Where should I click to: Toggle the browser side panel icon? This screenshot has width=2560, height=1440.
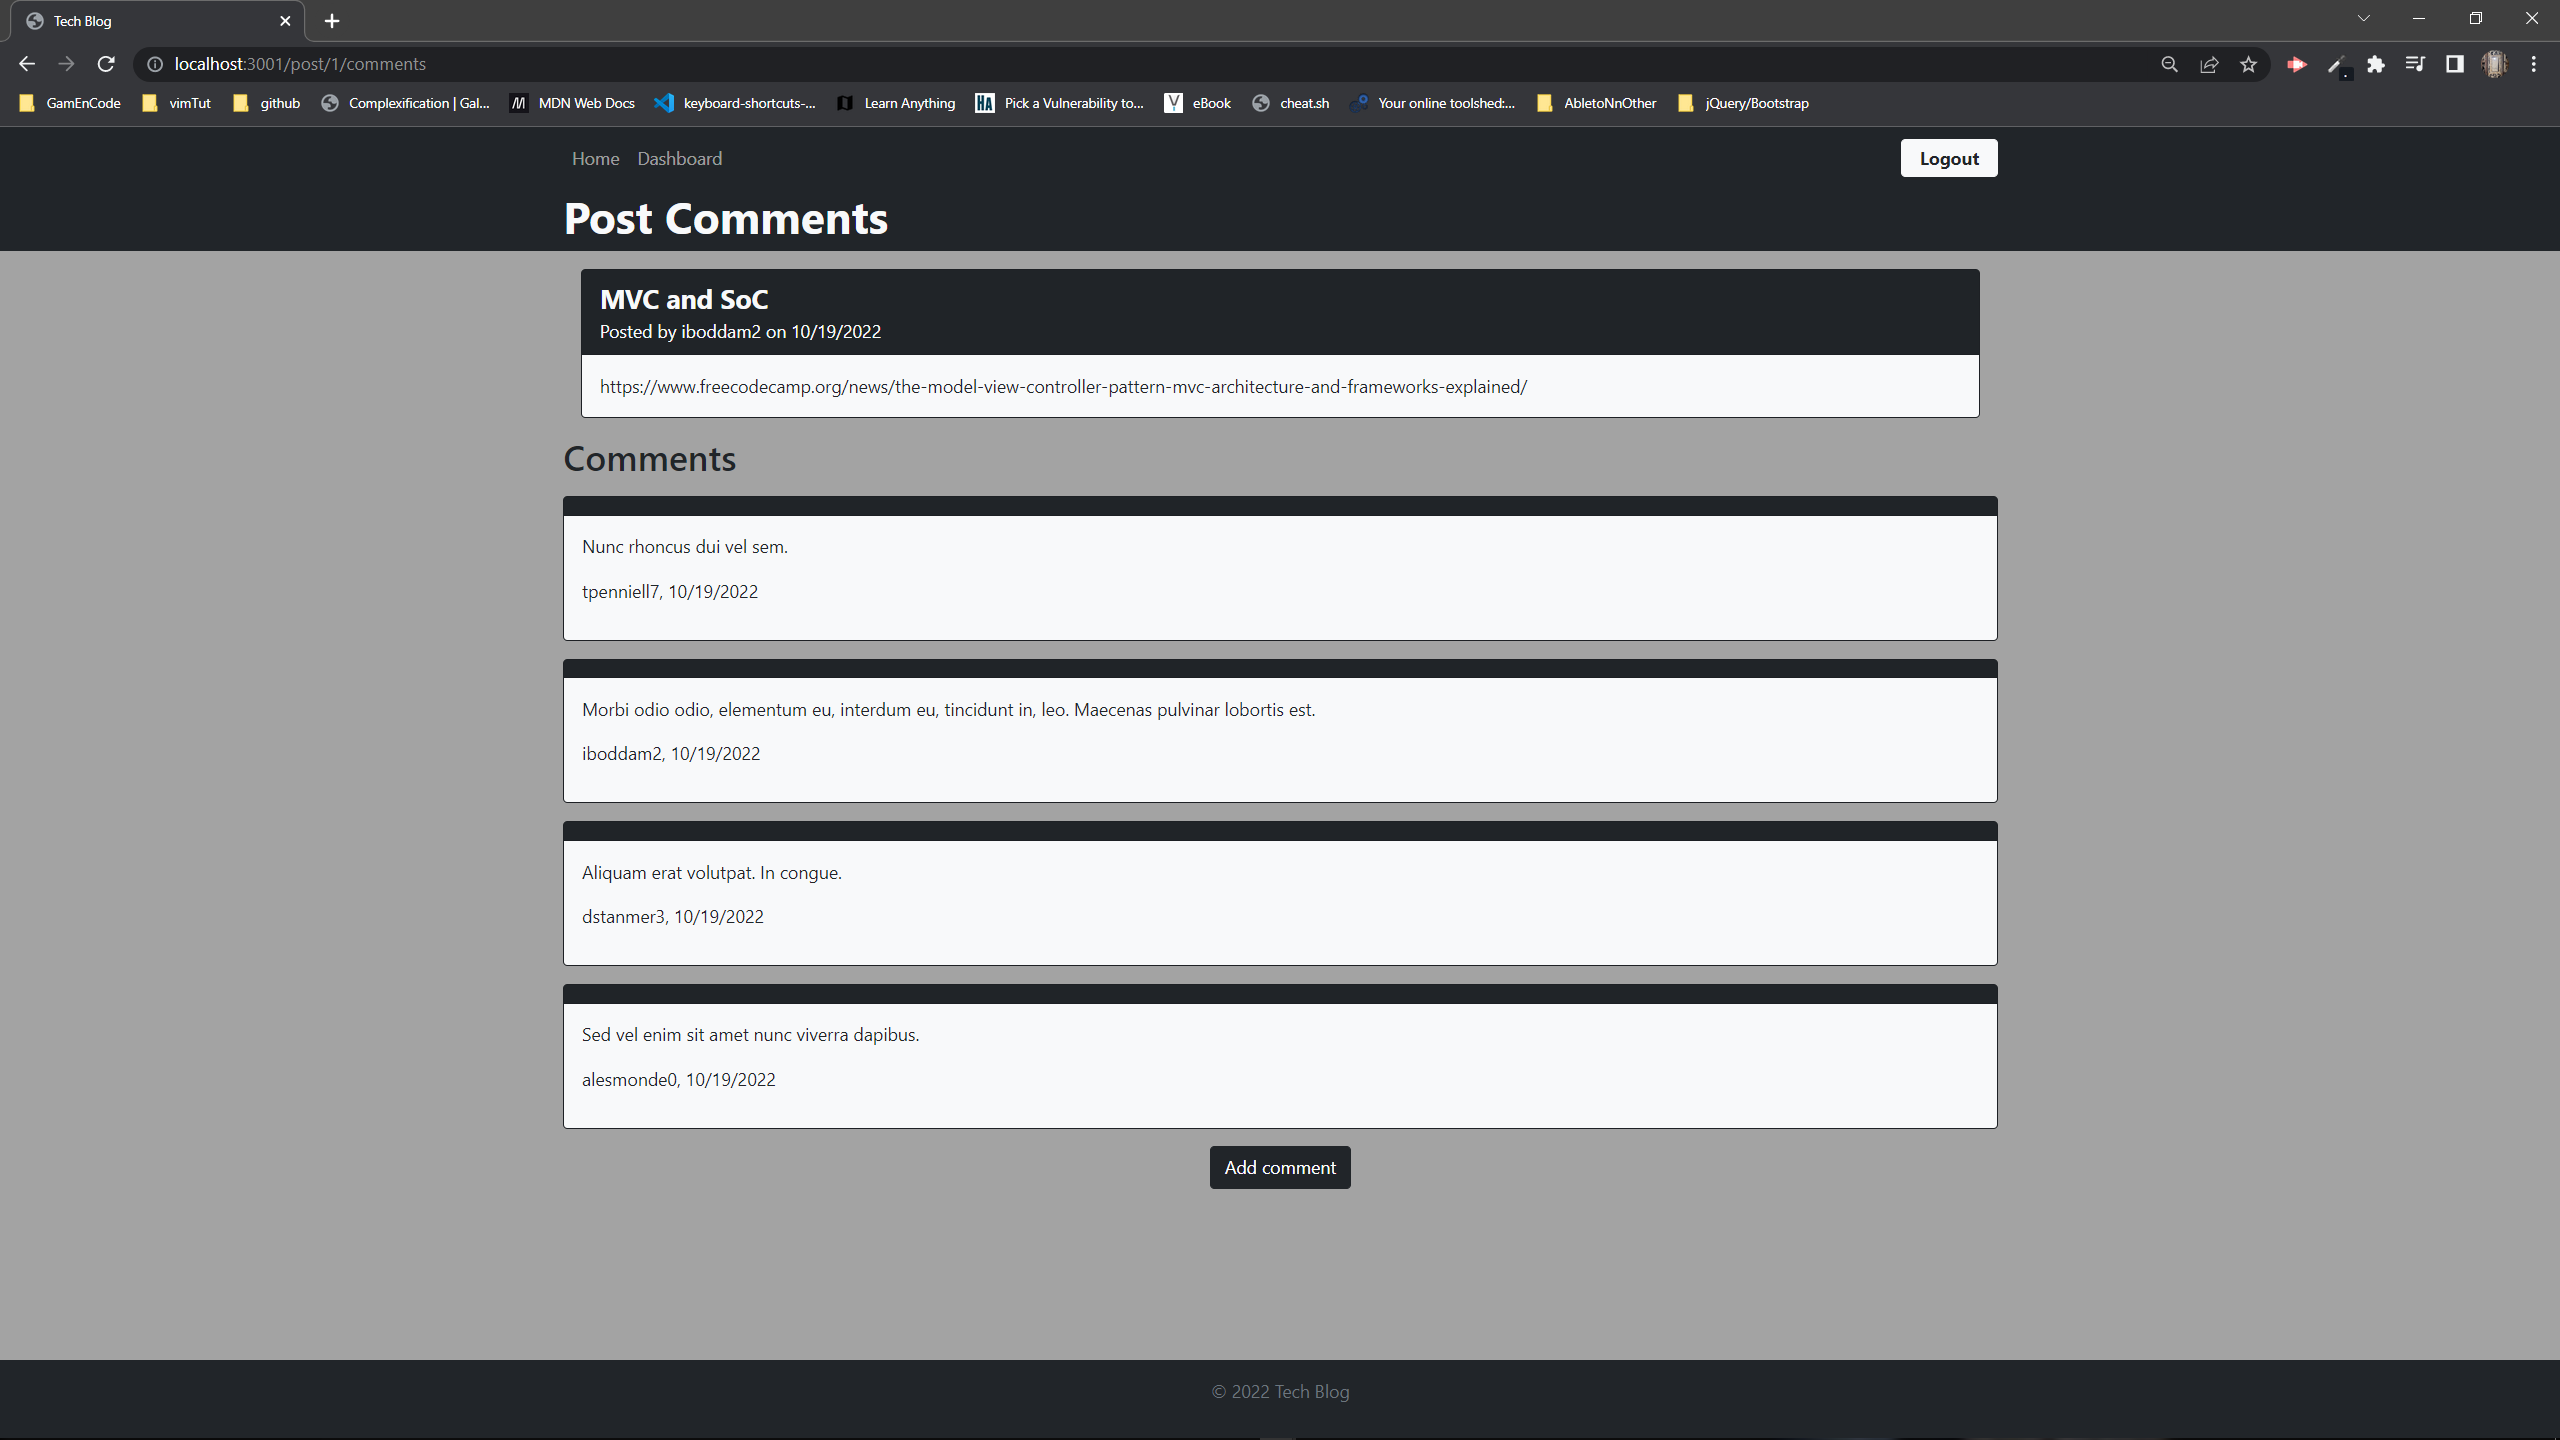point(2455,64)
